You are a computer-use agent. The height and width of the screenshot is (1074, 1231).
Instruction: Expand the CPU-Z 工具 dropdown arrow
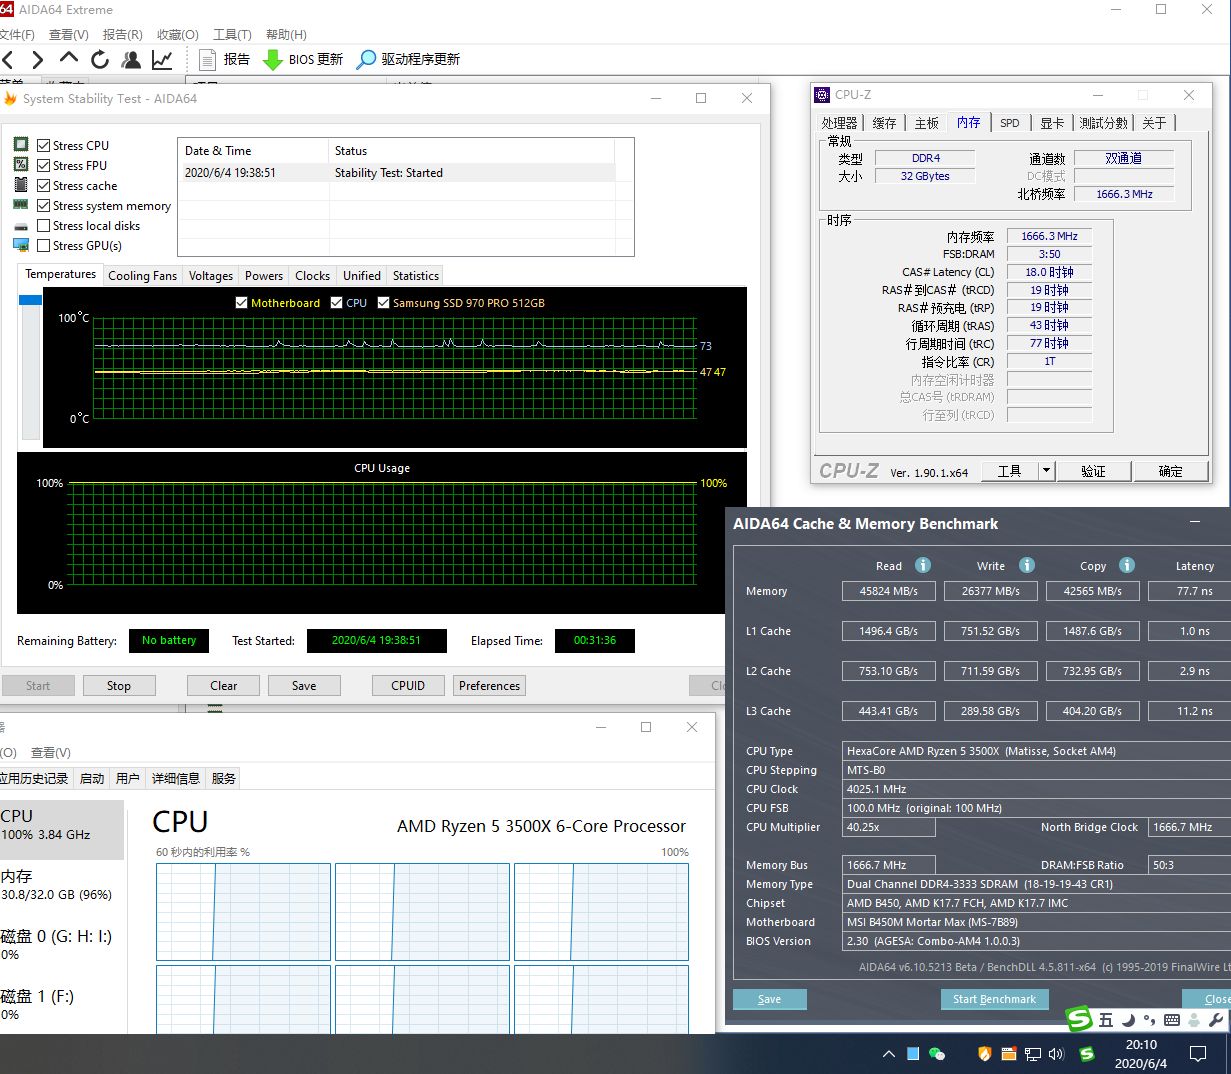point(1046,471)
